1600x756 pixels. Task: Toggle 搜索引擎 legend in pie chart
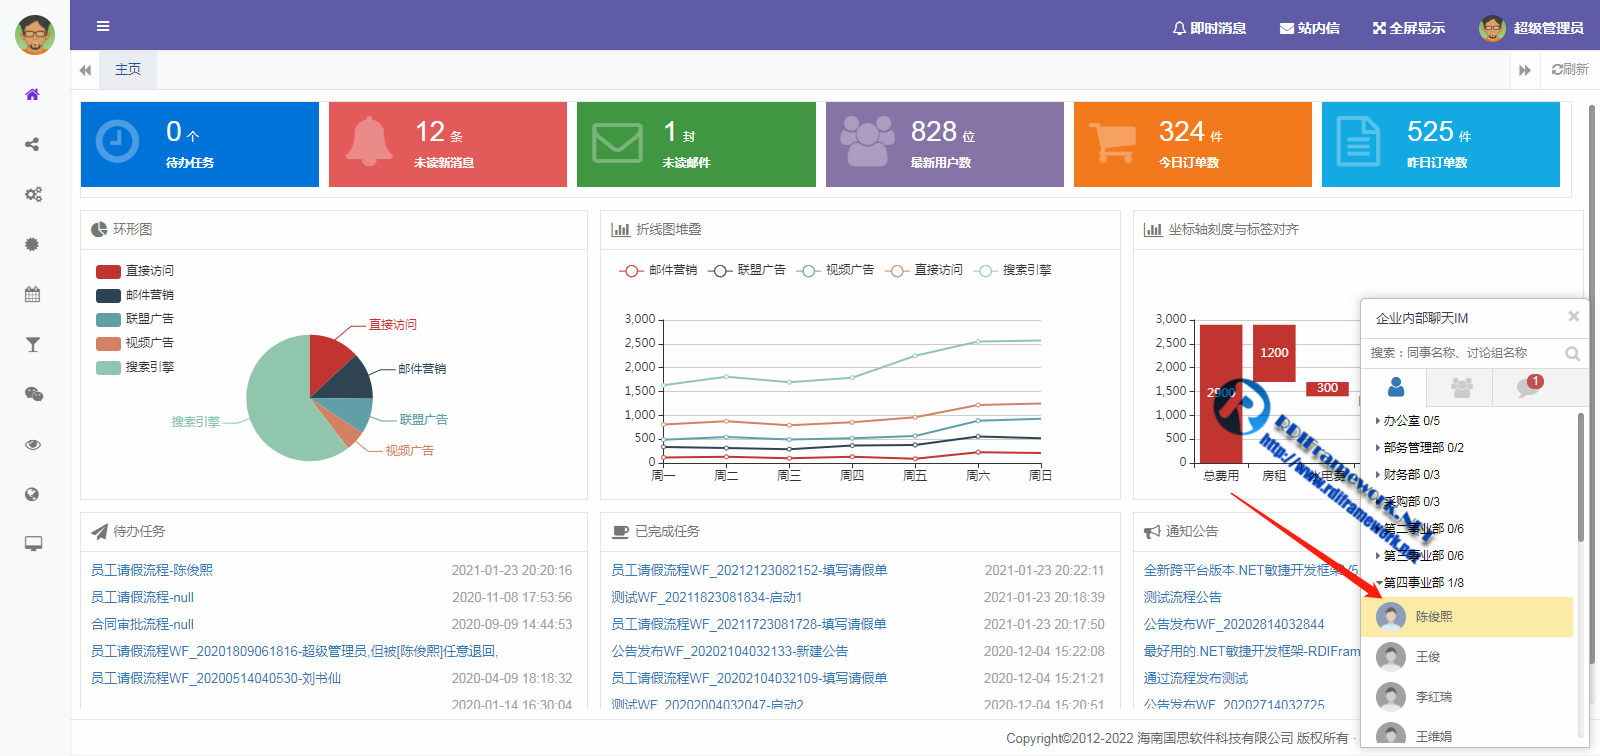click(135, 367)
